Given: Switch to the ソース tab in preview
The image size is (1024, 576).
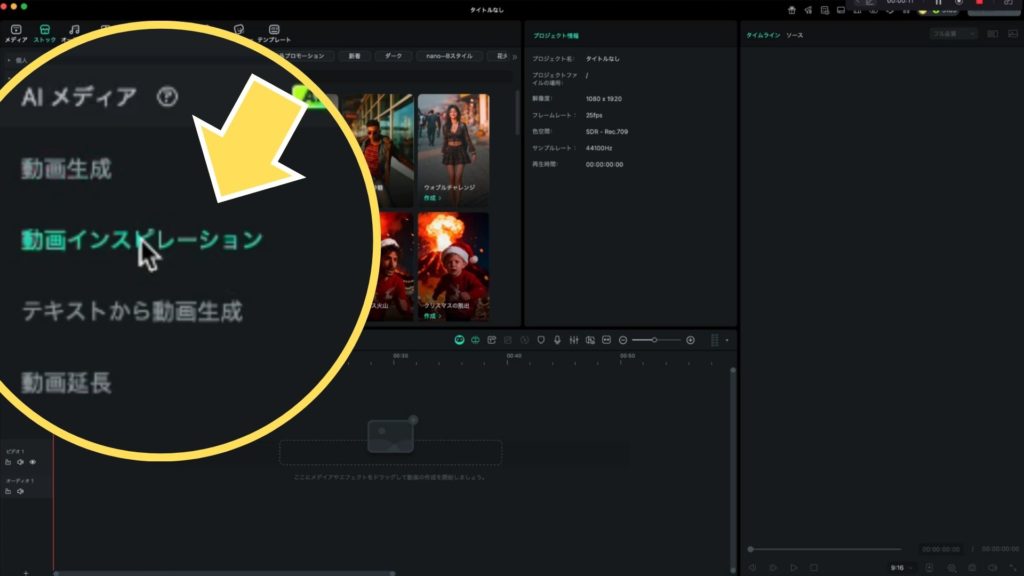Looking at the screenshot, I should click(794, 35).
